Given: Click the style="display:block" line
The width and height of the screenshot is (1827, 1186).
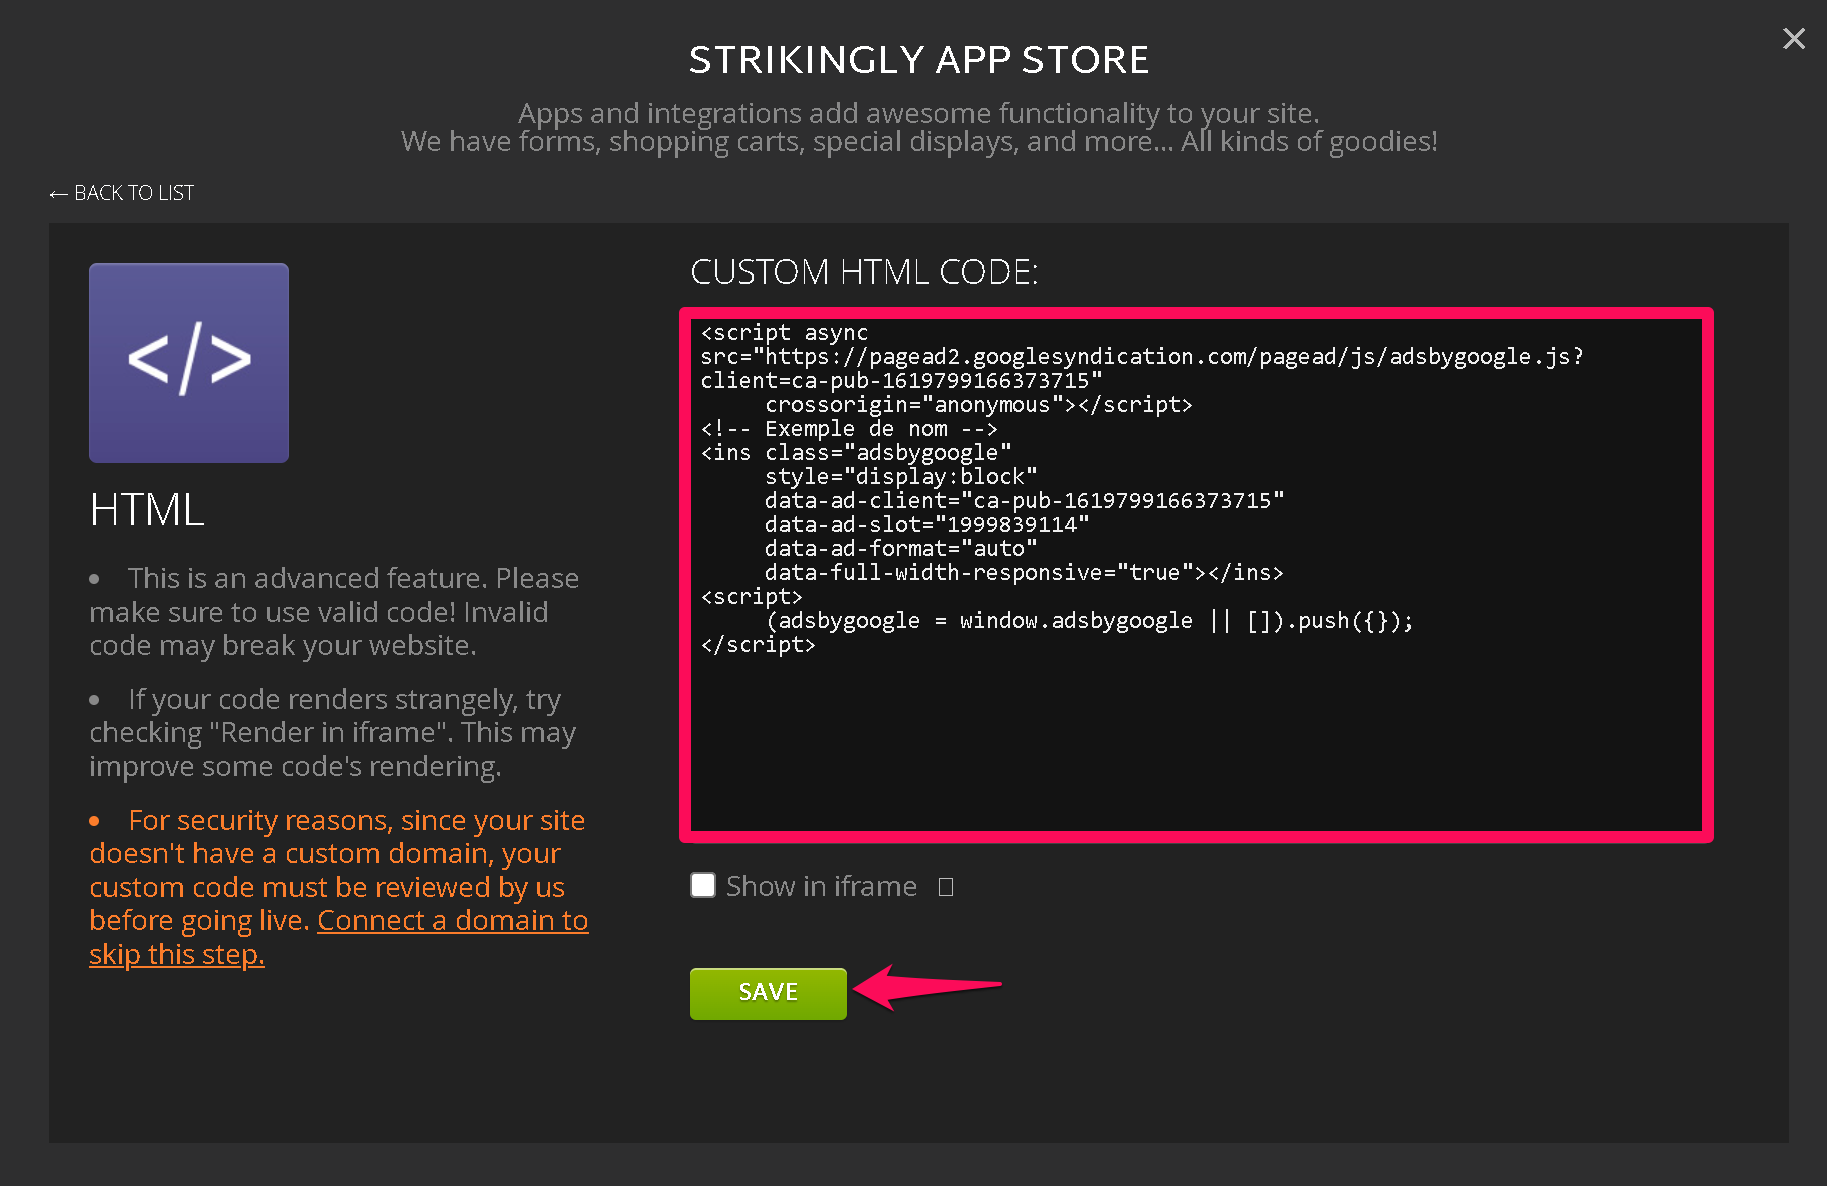Looking at the screenshot, I should tap(901, 476).
